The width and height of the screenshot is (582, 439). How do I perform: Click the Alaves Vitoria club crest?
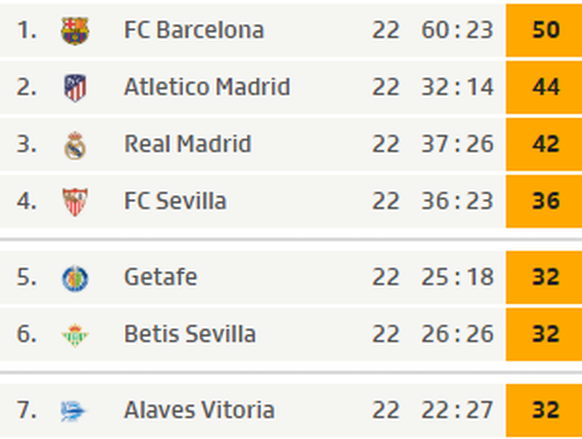73,411
